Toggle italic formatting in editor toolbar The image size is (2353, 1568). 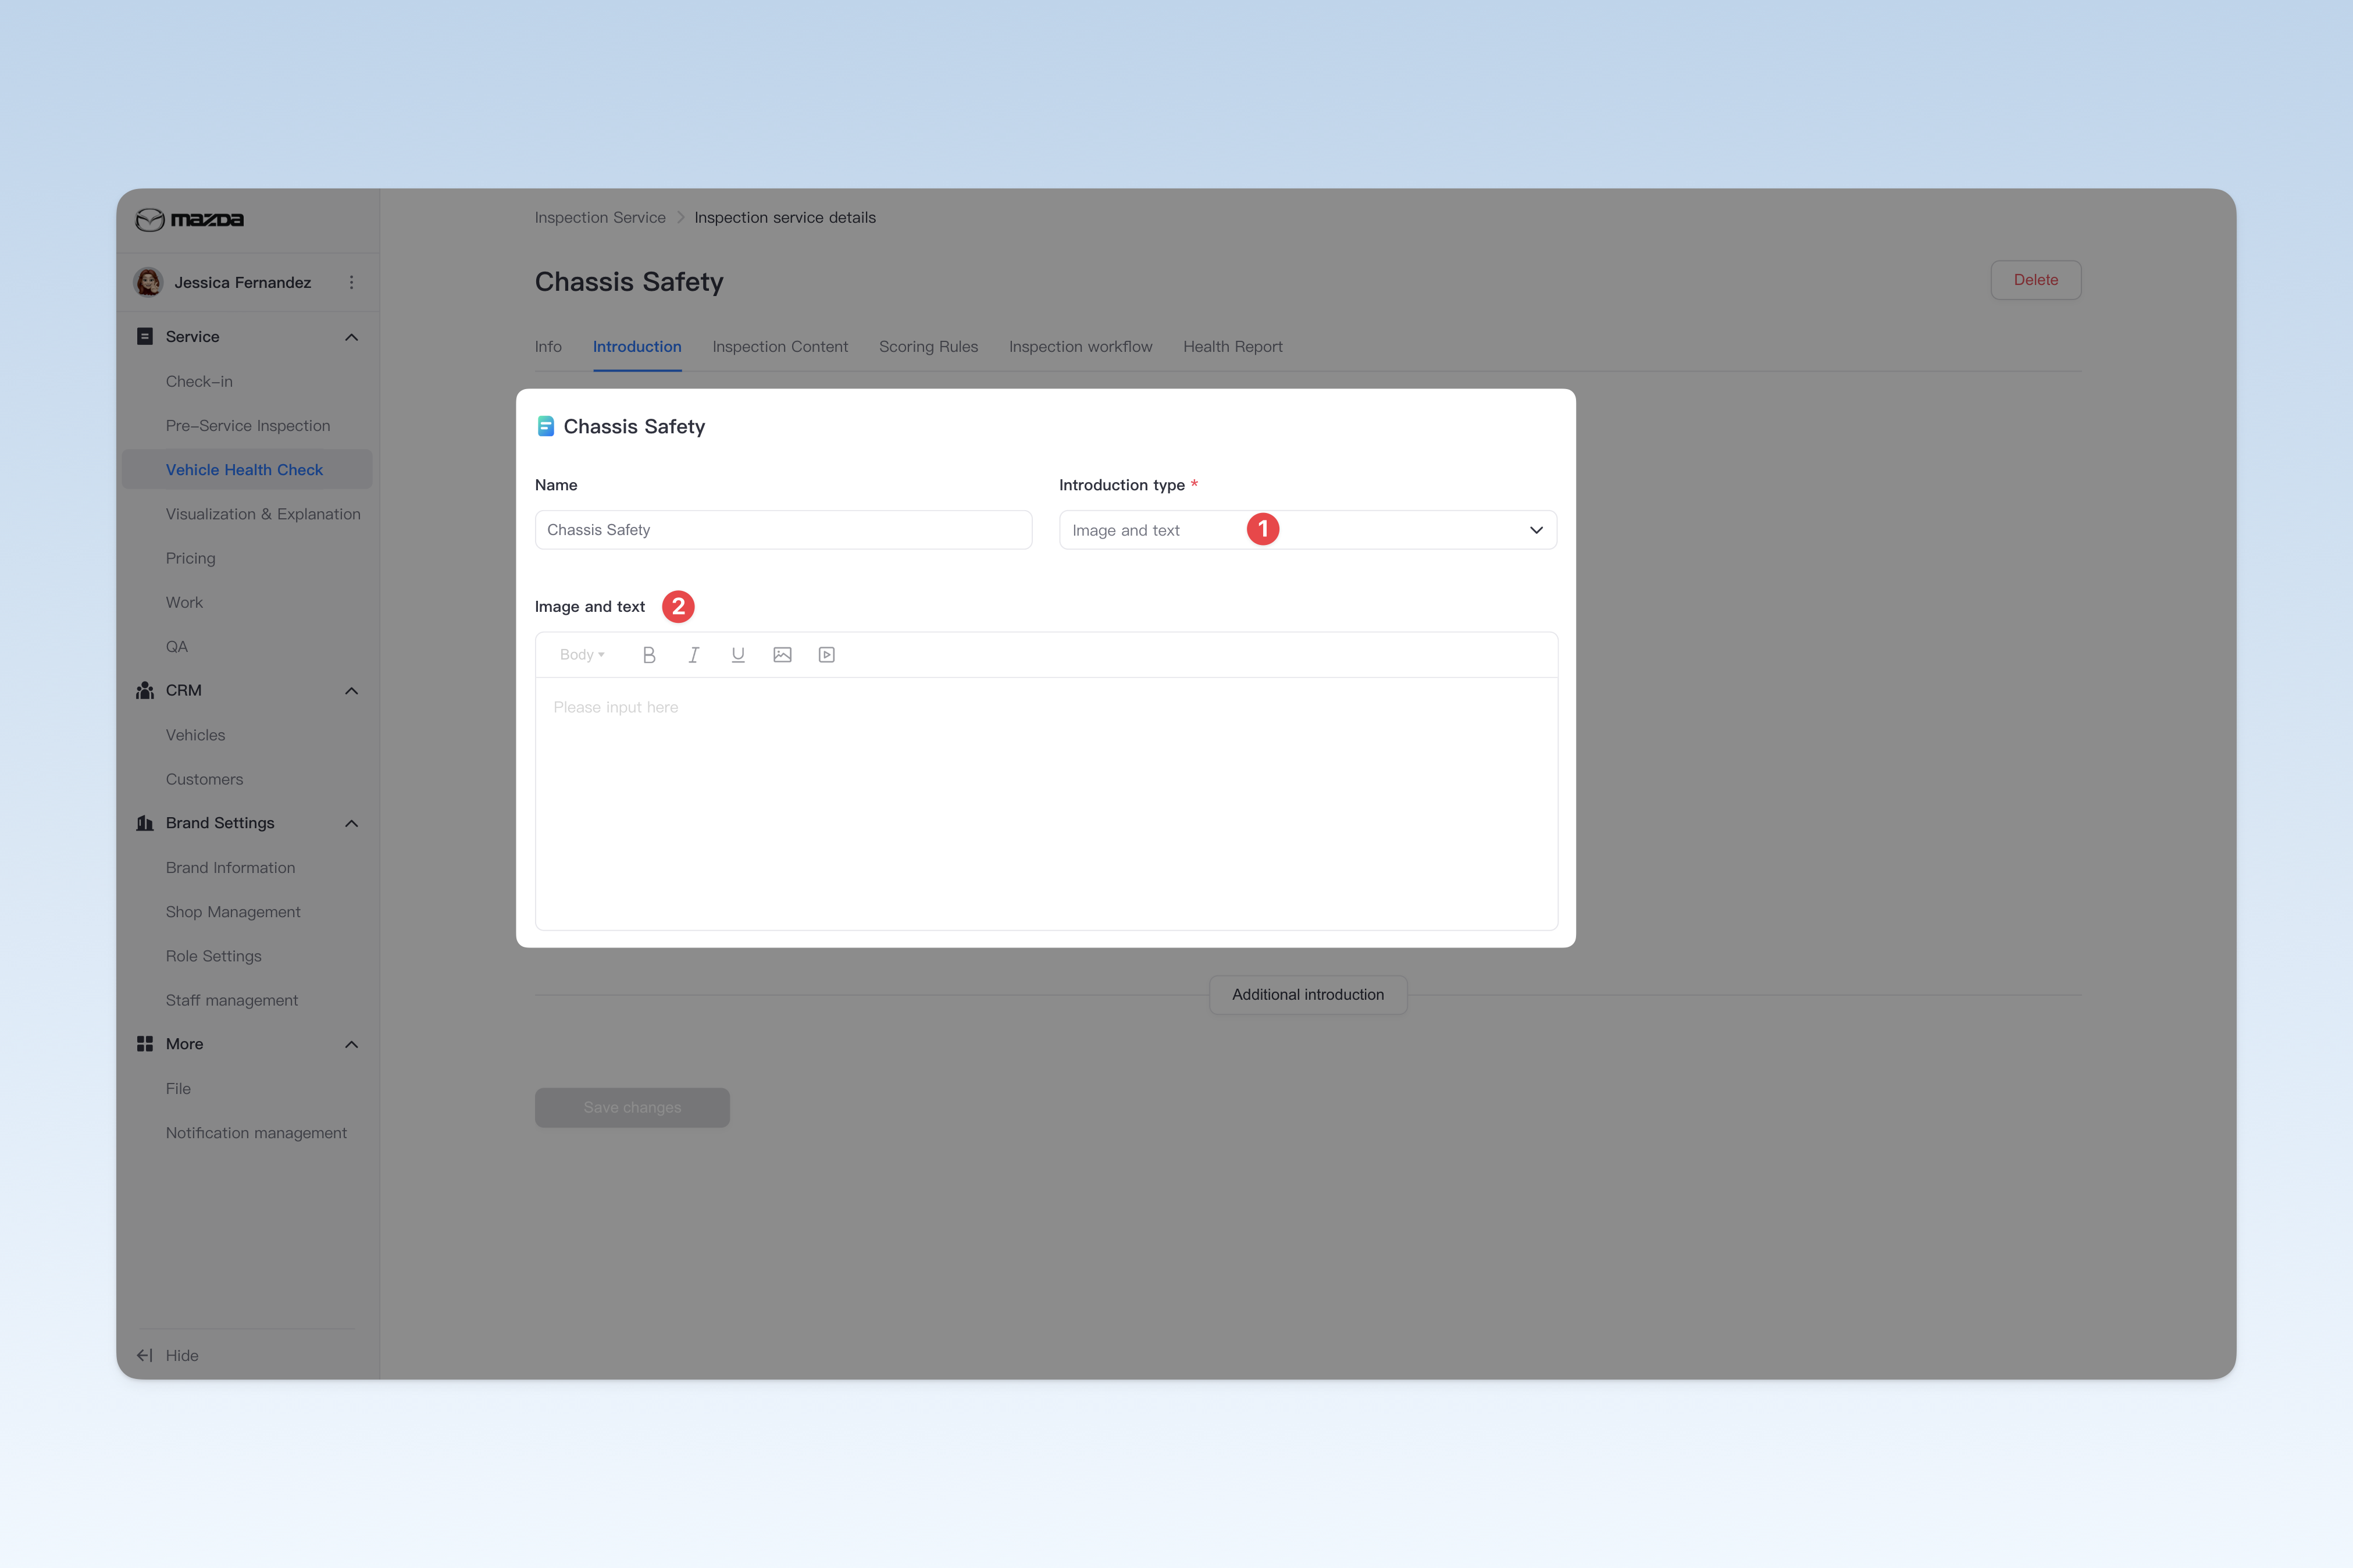(693, 655)
